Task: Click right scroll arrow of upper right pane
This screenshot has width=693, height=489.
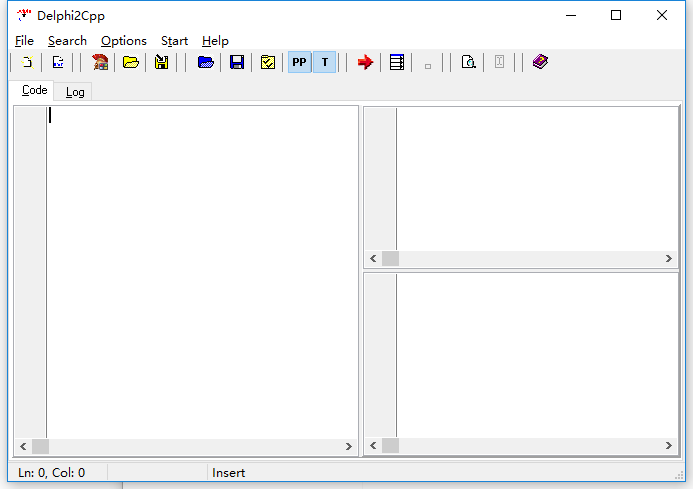Action: pyautogui.click(x=669, y=259)
